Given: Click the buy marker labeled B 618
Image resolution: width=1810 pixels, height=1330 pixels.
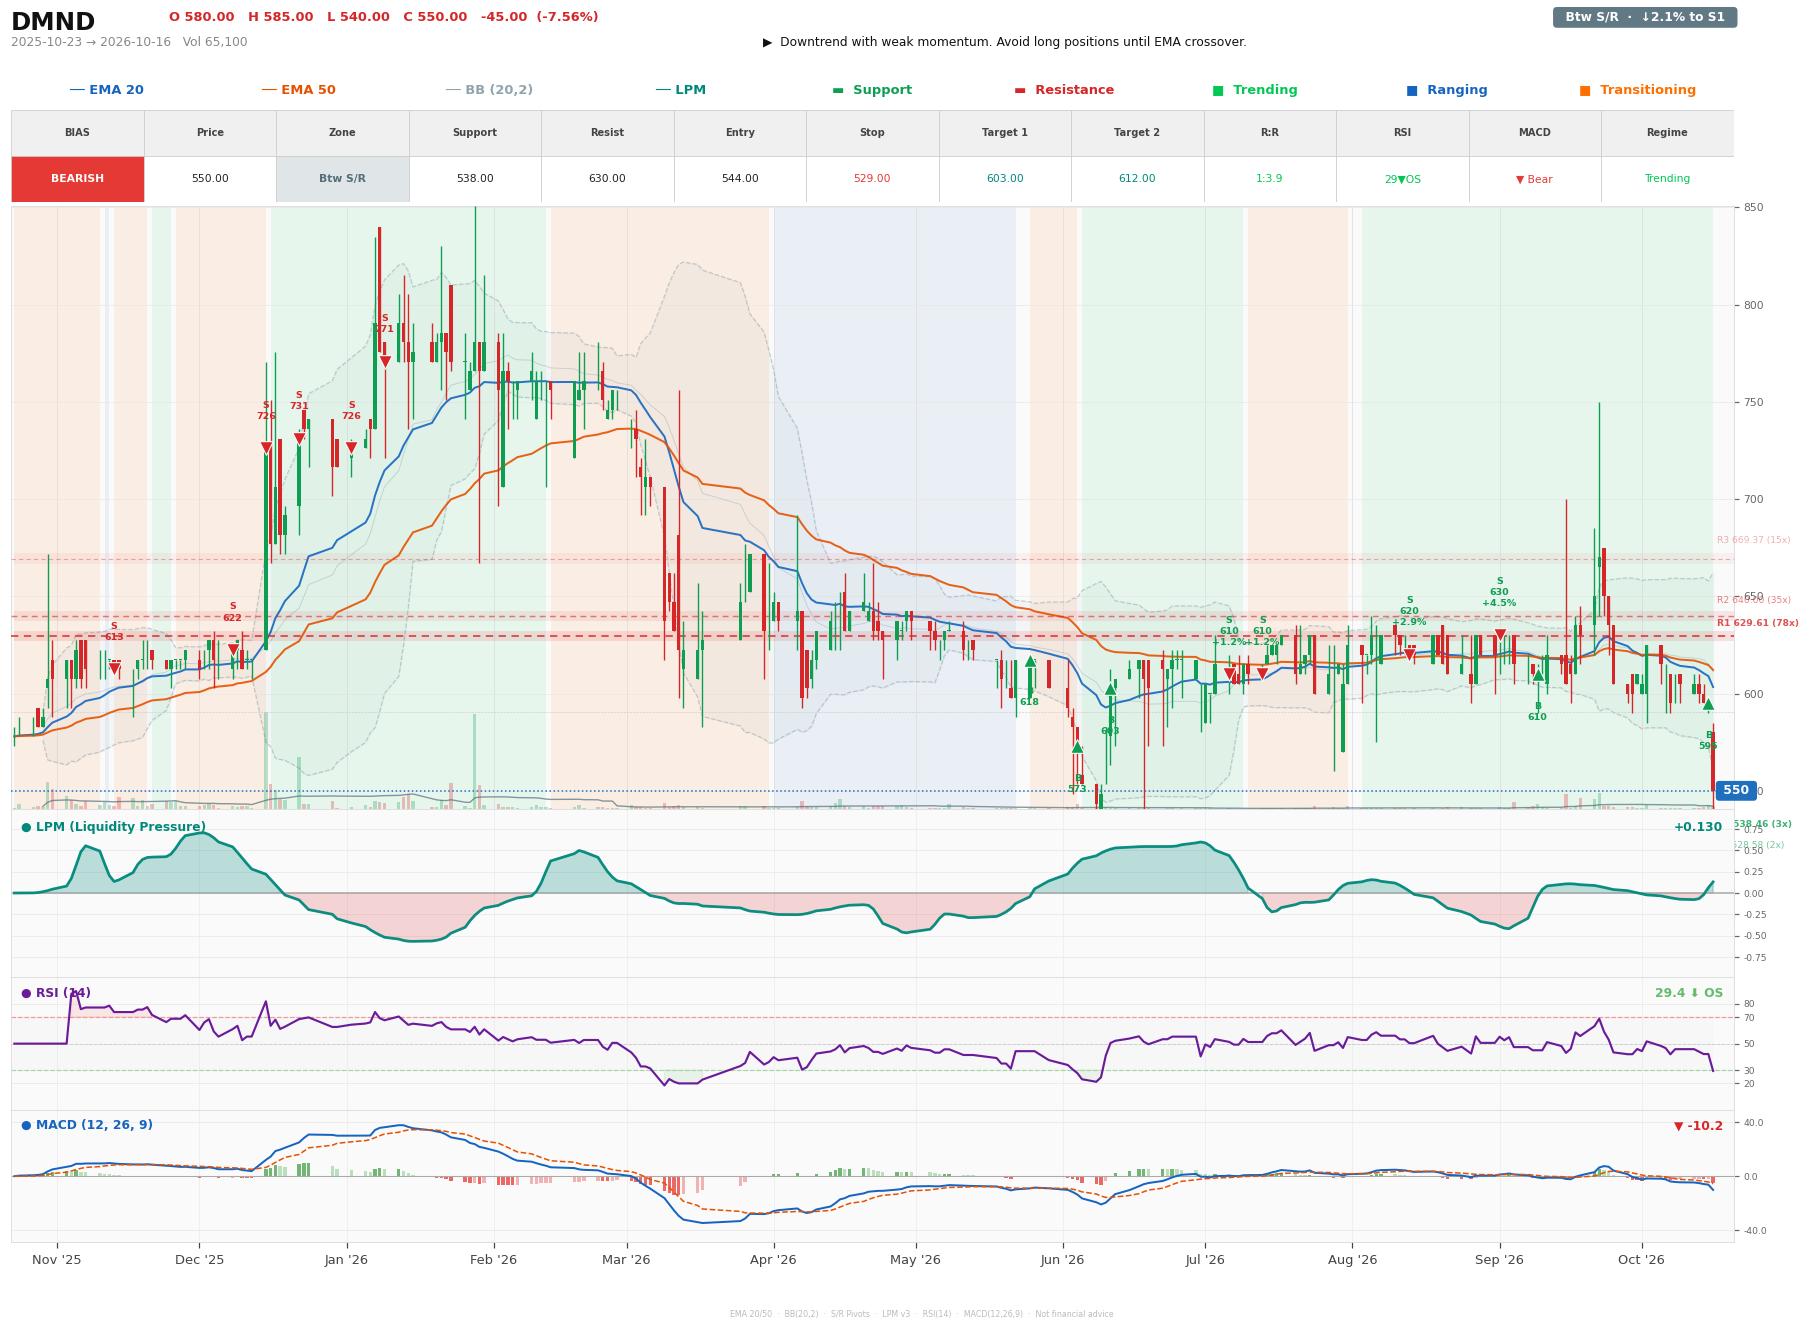Looking at the screenshot, I should (1030, 662).
